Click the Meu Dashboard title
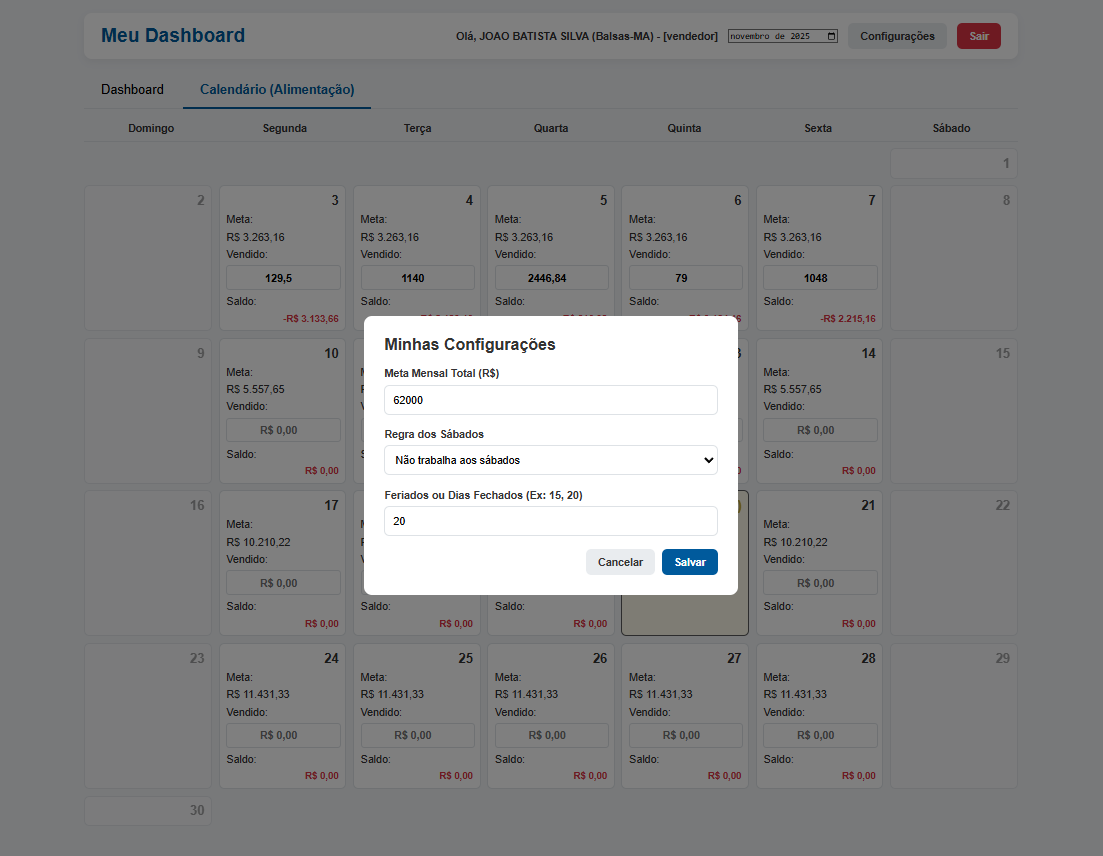The width and height of the screenshot is (1103, 856). coord(173,36)
